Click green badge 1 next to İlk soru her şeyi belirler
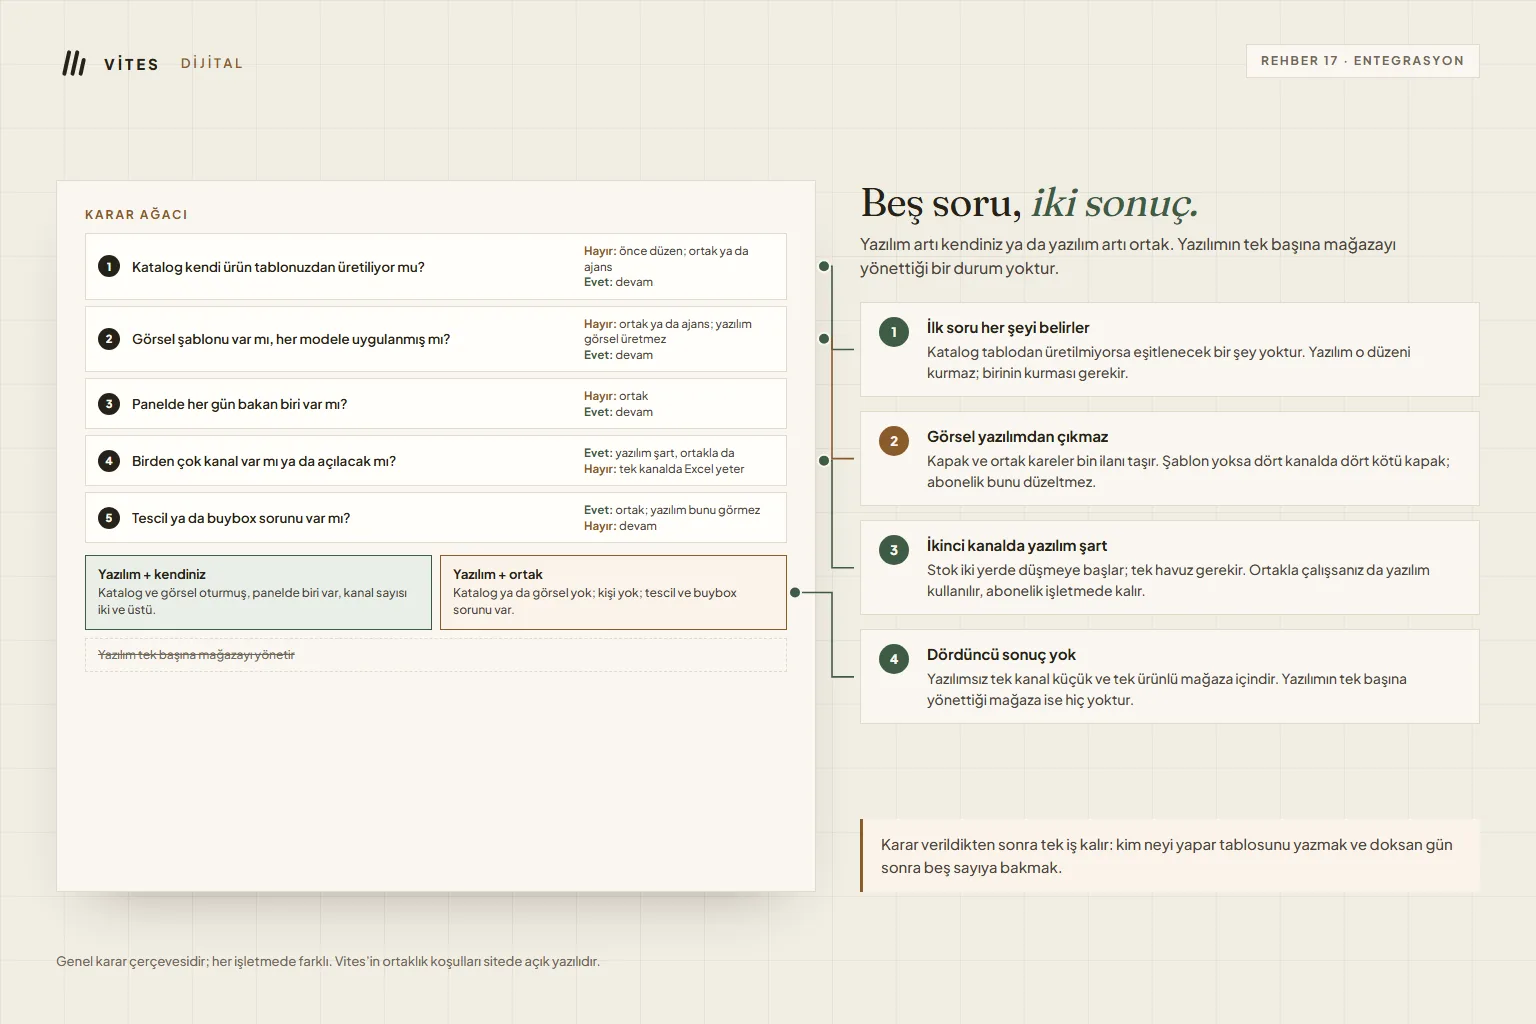This screenshot has width=1536, height=1024. 894,332
